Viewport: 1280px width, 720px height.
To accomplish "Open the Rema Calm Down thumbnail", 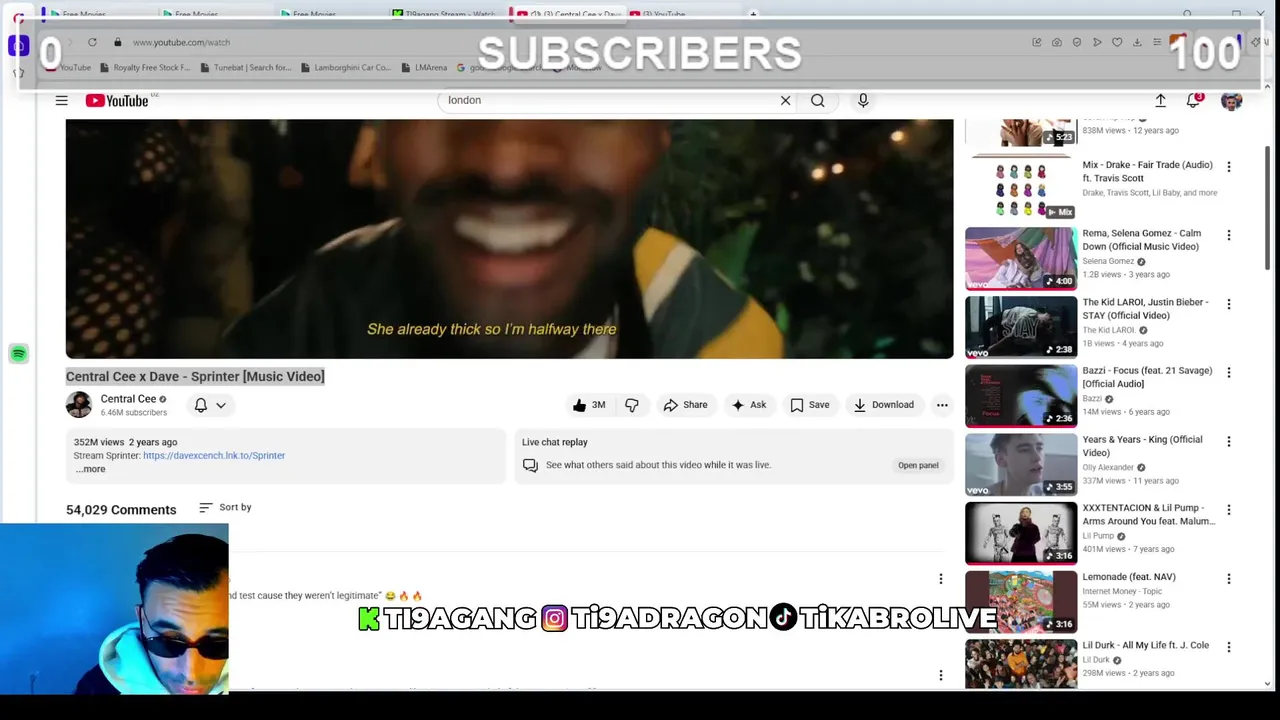I will 1021,258.
